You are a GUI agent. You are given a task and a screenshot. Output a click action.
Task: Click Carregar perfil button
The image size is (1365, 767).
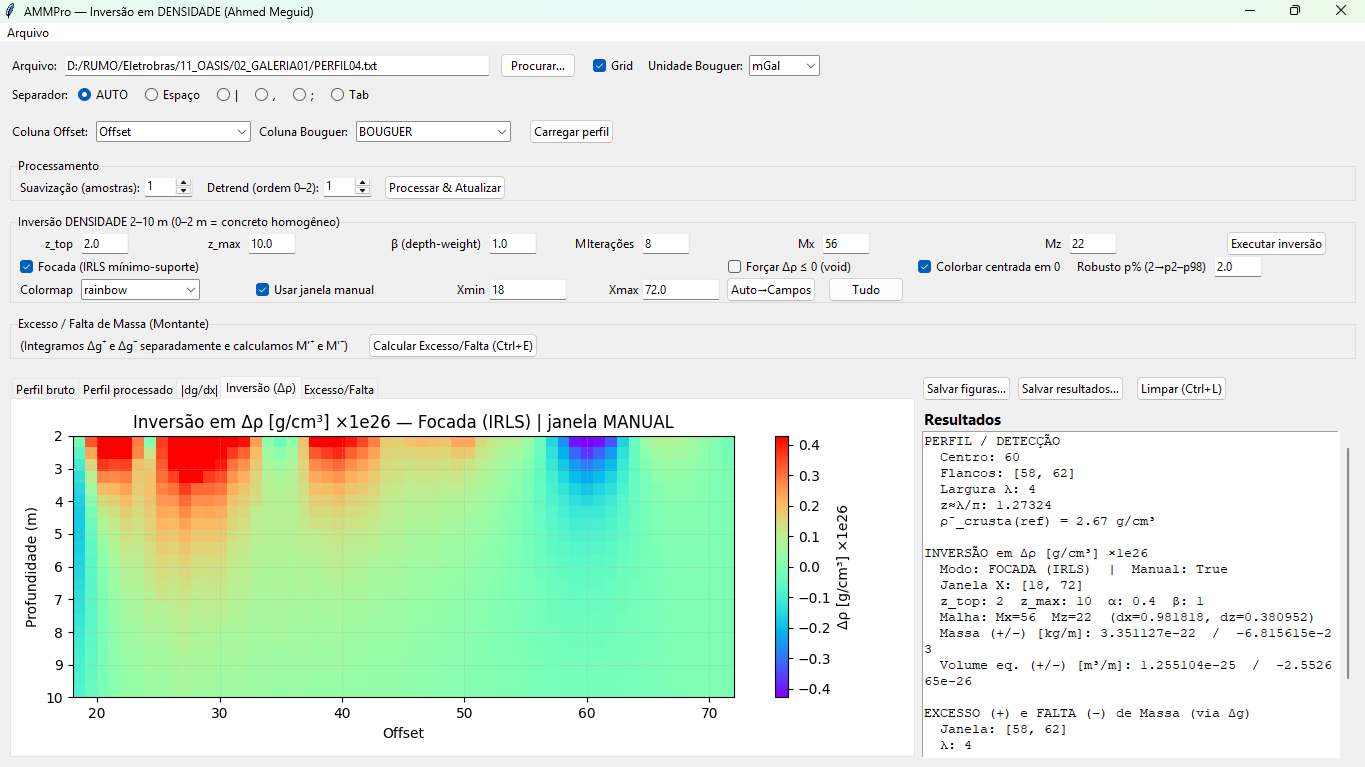coord(572,132)
